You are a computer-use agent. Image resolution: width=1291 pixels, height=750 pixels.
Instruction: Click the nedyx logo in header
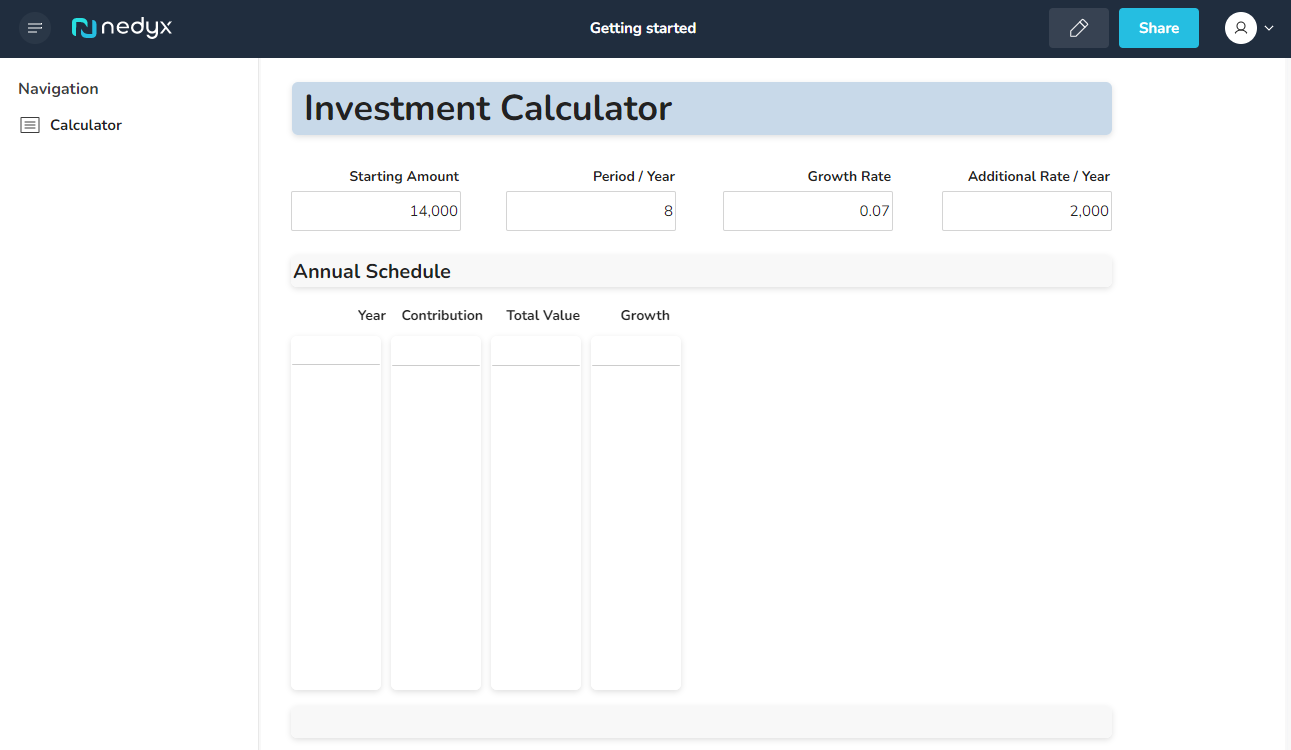click(x=122, y=28)
